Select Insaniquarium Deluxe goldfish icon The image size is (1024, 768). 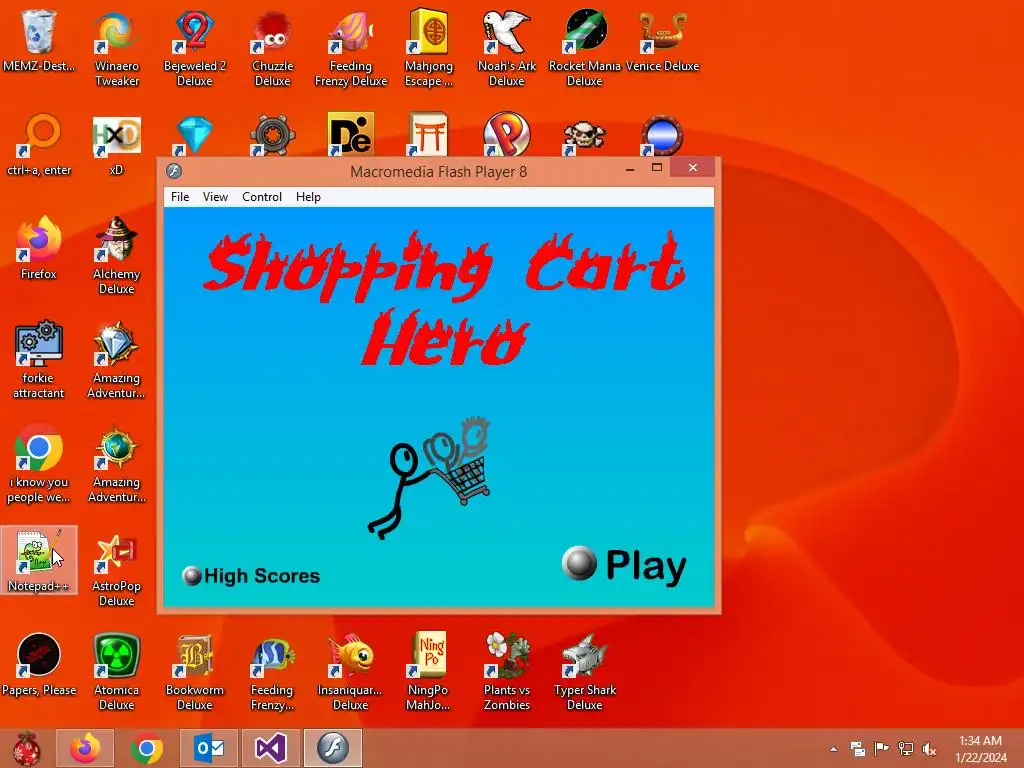tap(351, 672)
